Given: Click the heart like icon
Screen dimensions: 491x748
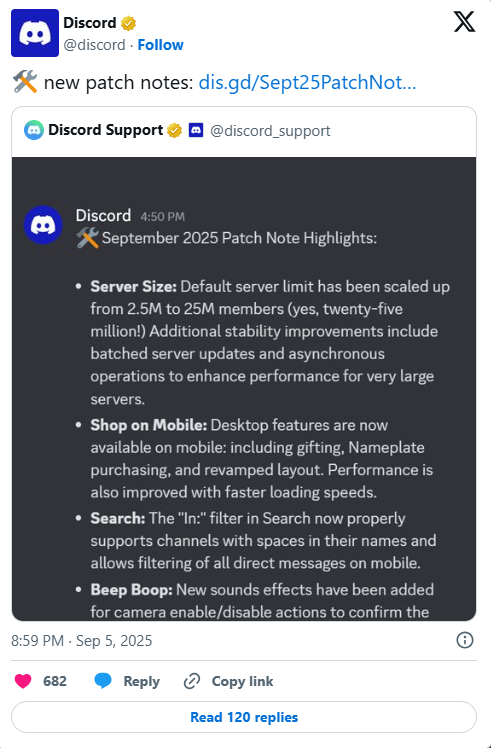Looking at the screenshot, I should coord(23,681).
